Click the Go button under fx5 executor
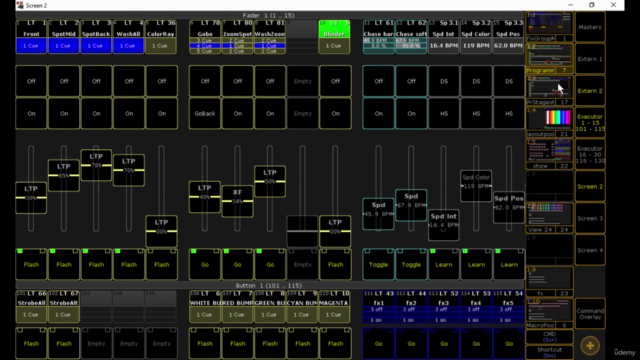 [x=509, y=343]
